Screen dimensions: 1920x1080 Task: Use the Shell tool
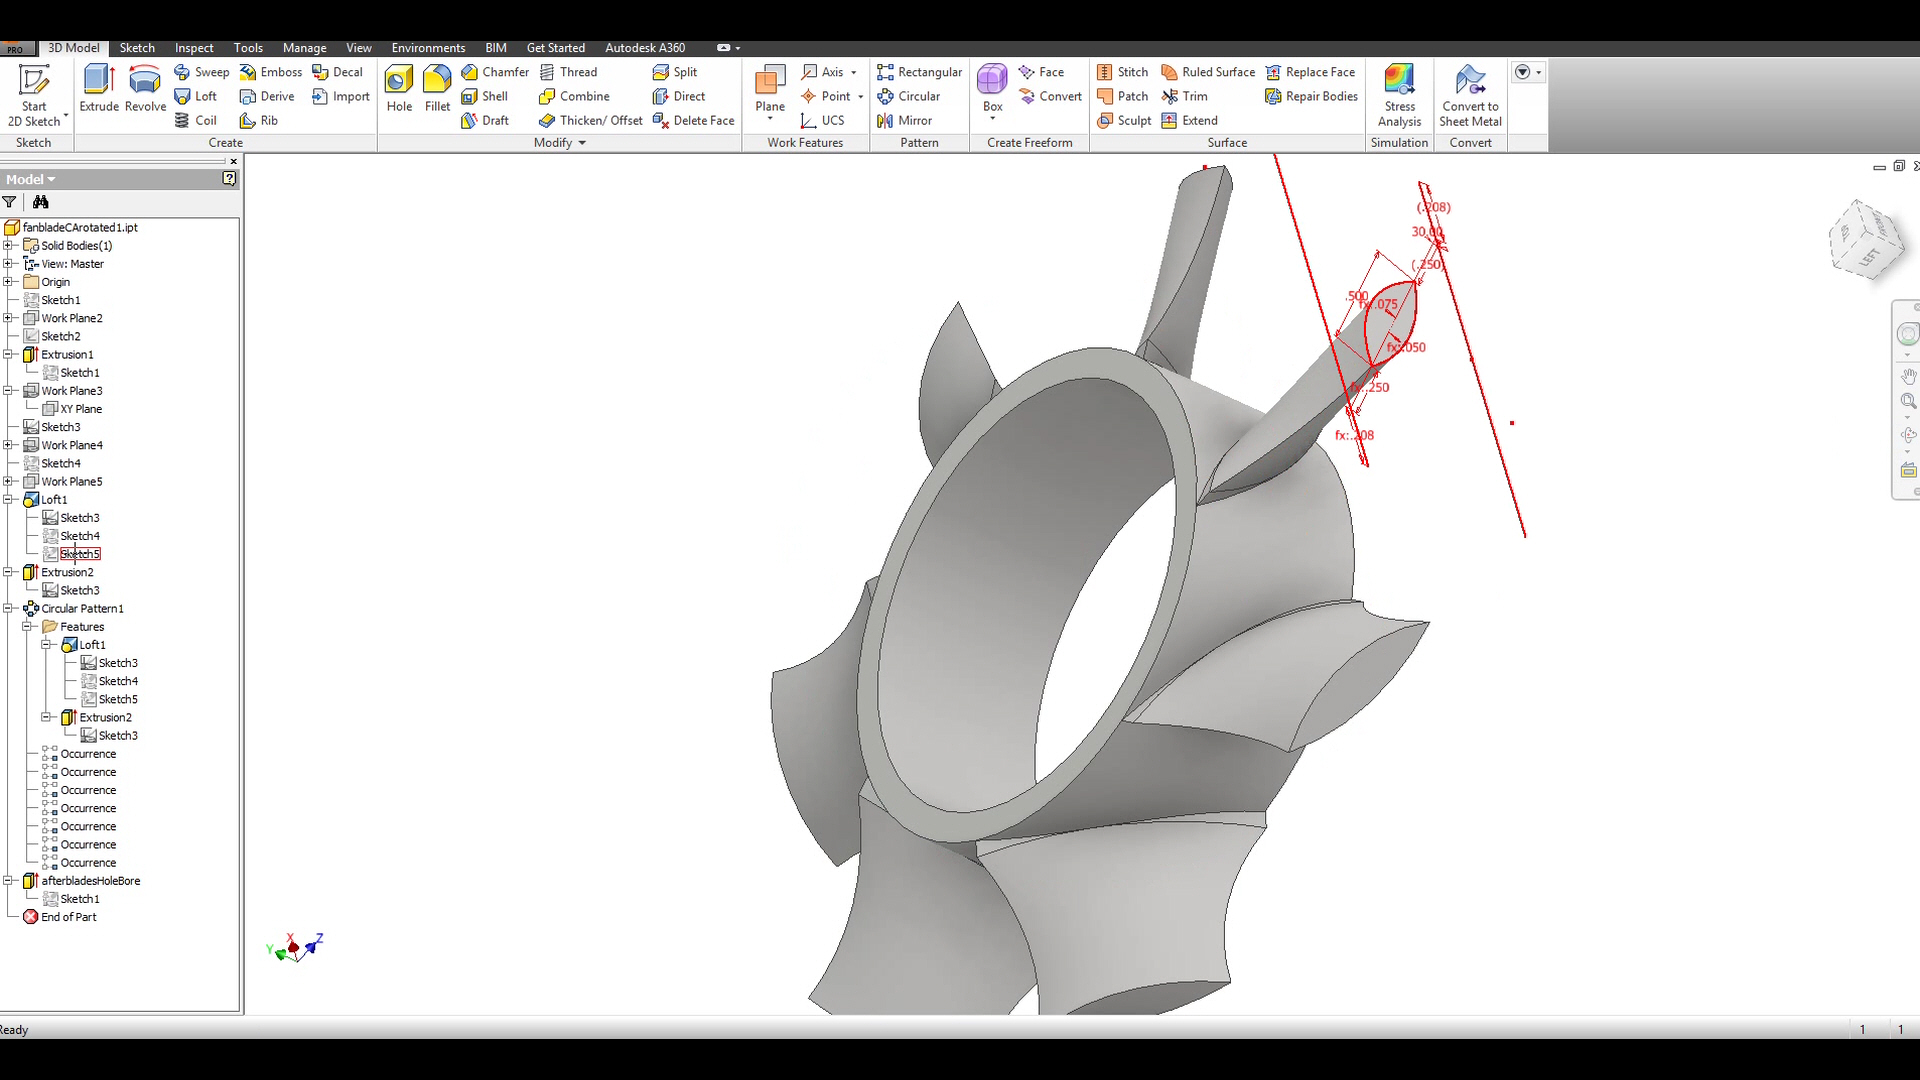tap(485, 96)
